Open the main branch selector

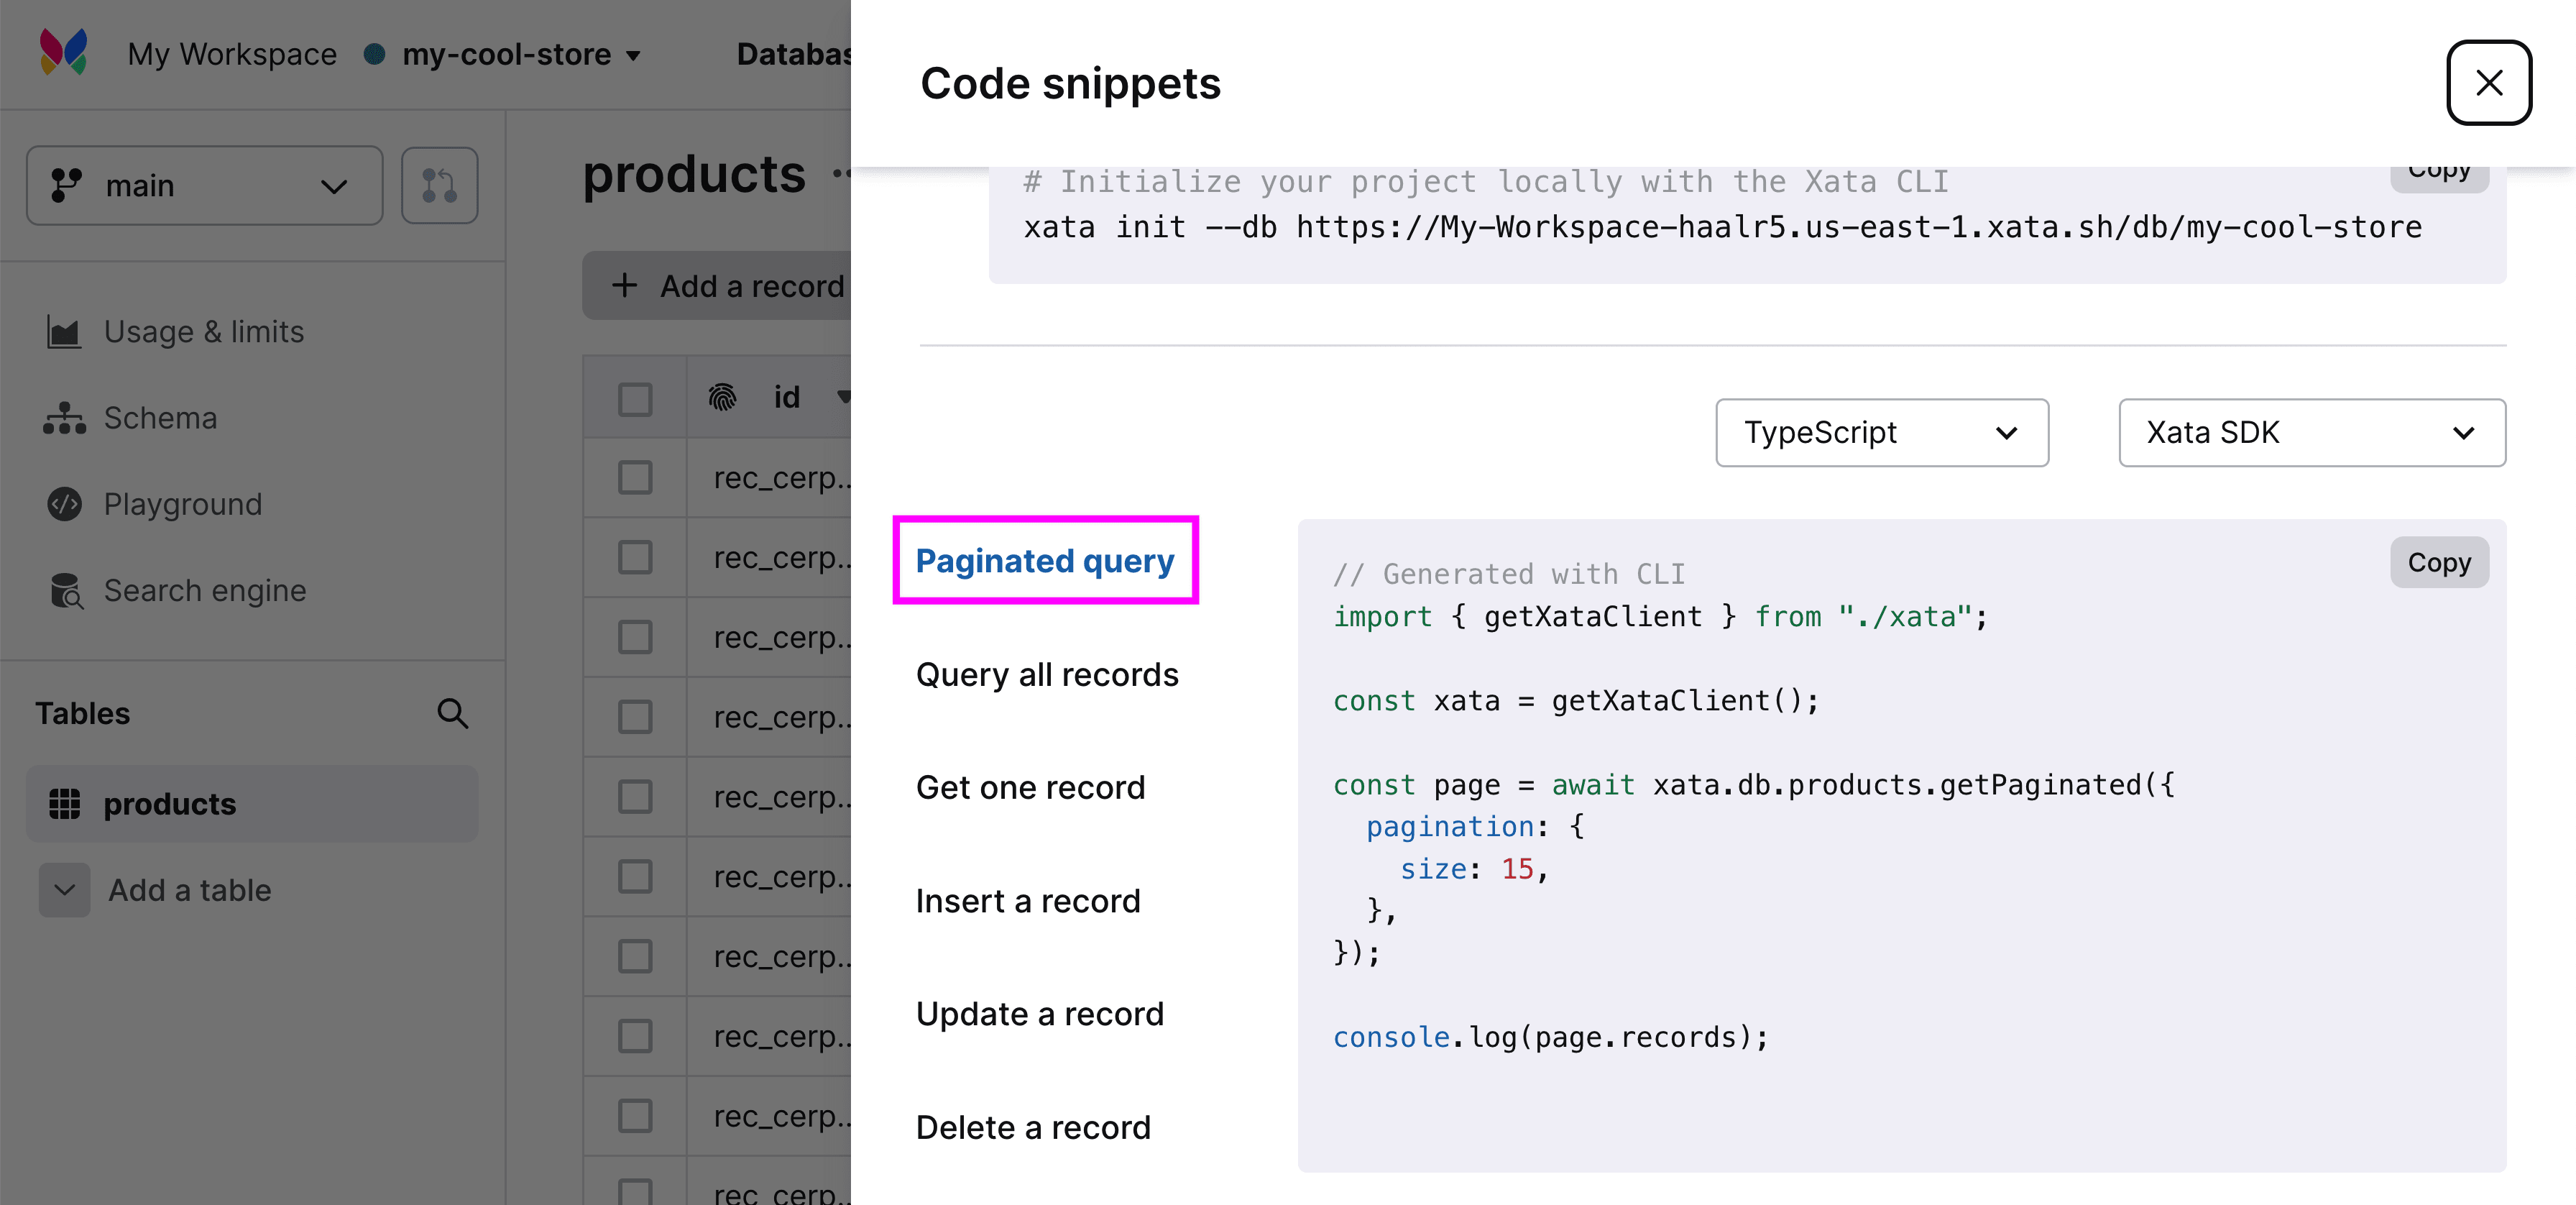click(204, 186)
